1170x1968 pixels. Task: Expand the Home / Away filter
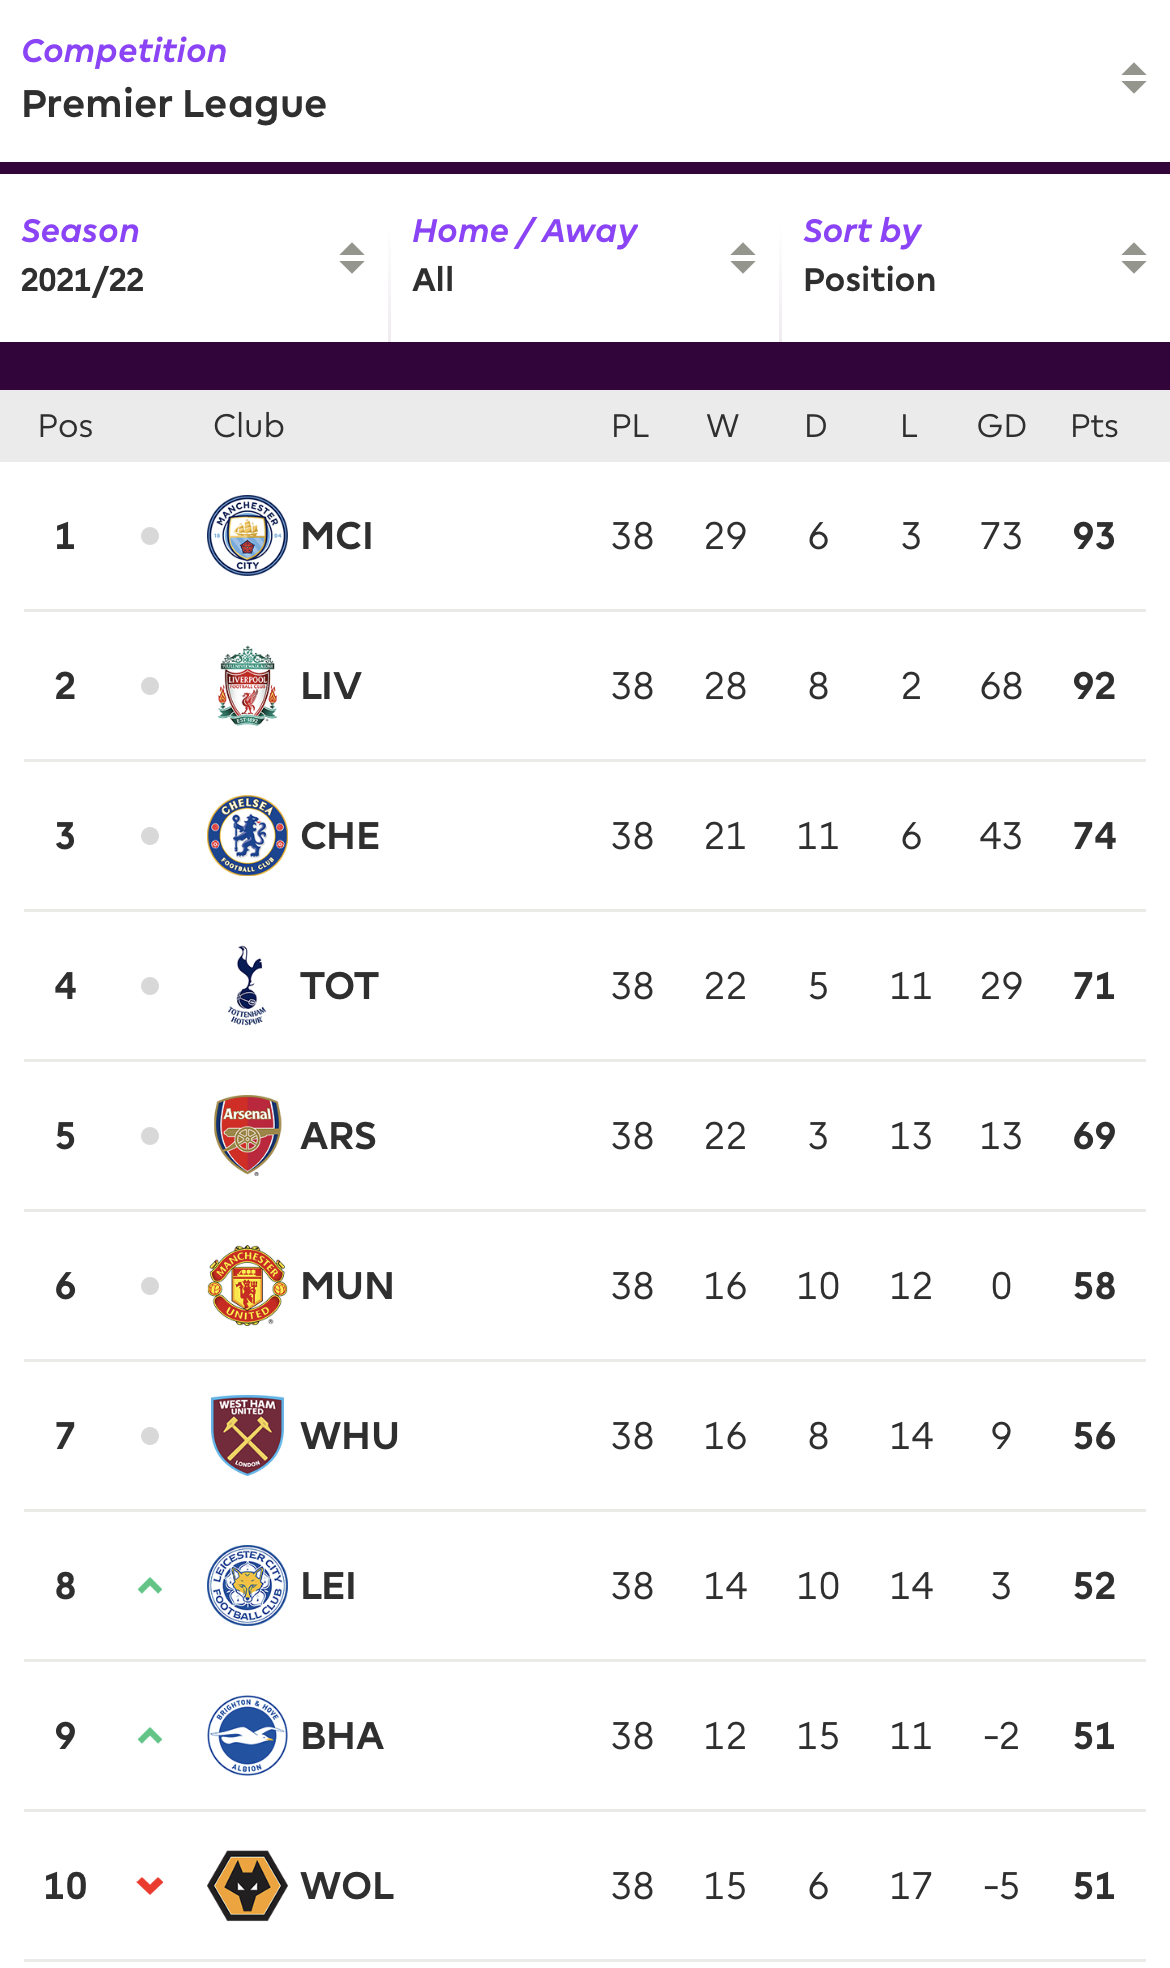(x=584, y=257)
